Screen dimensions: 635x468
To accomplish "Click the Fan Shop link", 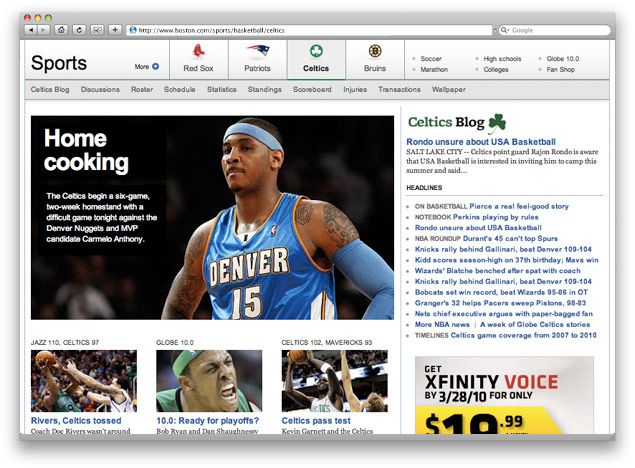I will pos(560,70).
